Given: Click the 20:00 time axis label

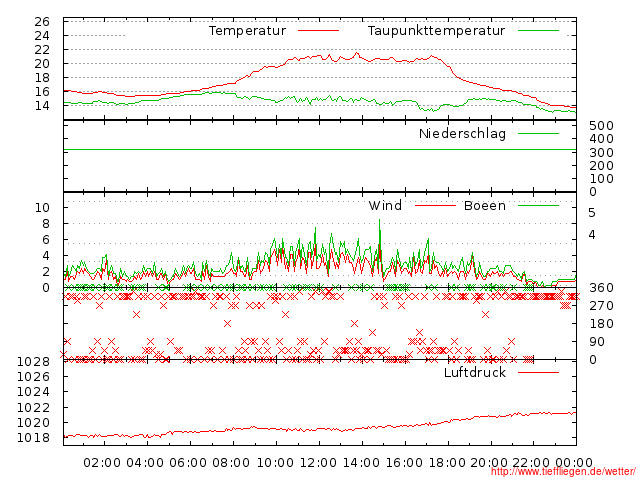Looking at the screenshot, I should click(489, 463).
